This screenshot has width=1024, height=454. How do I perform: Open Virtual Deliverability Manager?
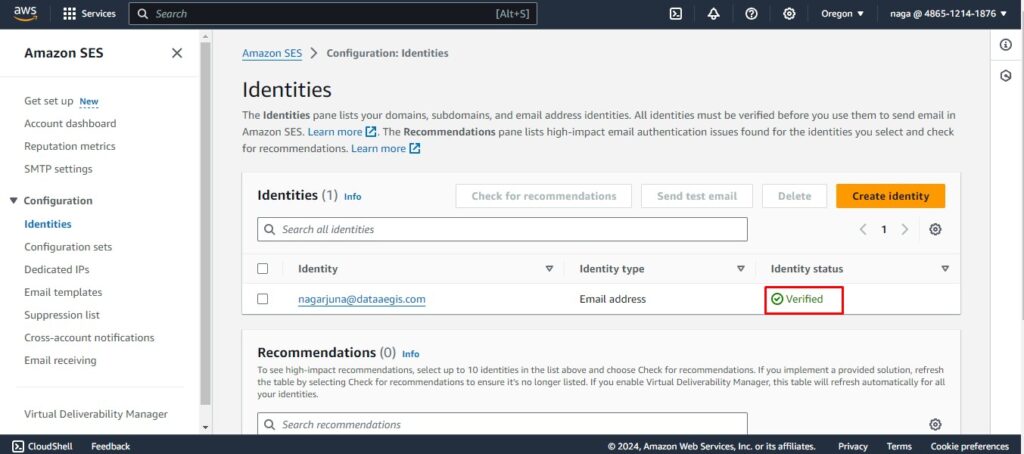[96, 414]
